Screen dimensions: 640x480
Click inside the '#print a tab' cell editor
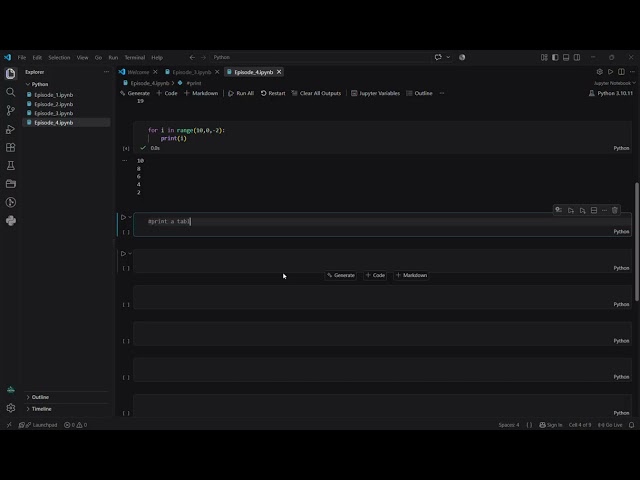[382, 221]
